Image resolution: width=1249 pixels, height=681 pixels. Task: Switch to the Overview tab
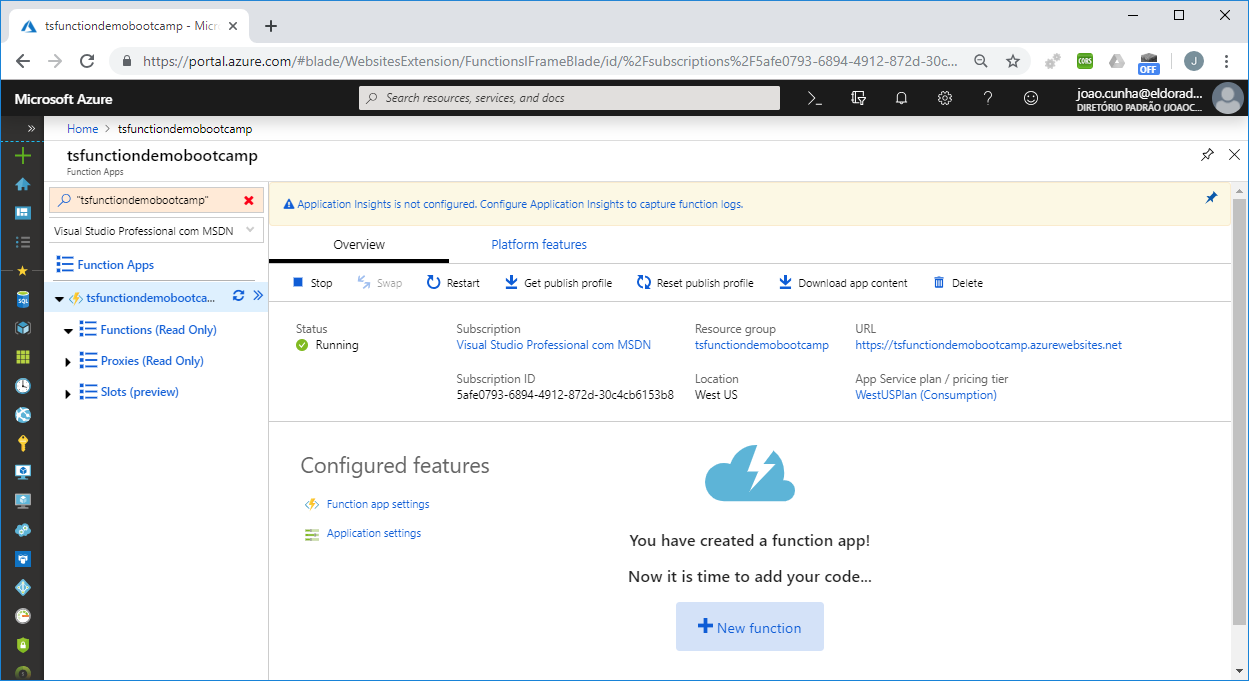[x=359, y=244]
